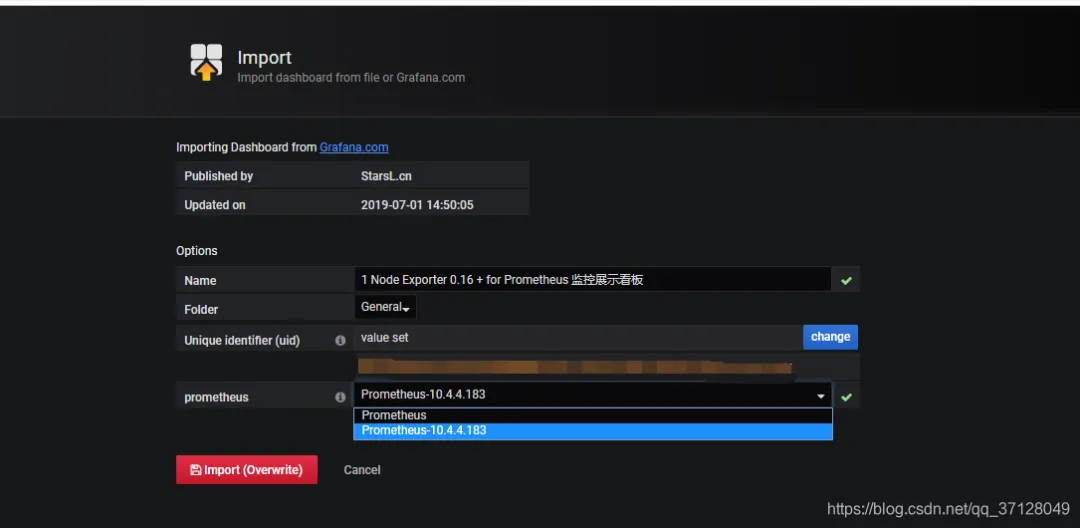Click the 'value set' uid field

(578, 337)
